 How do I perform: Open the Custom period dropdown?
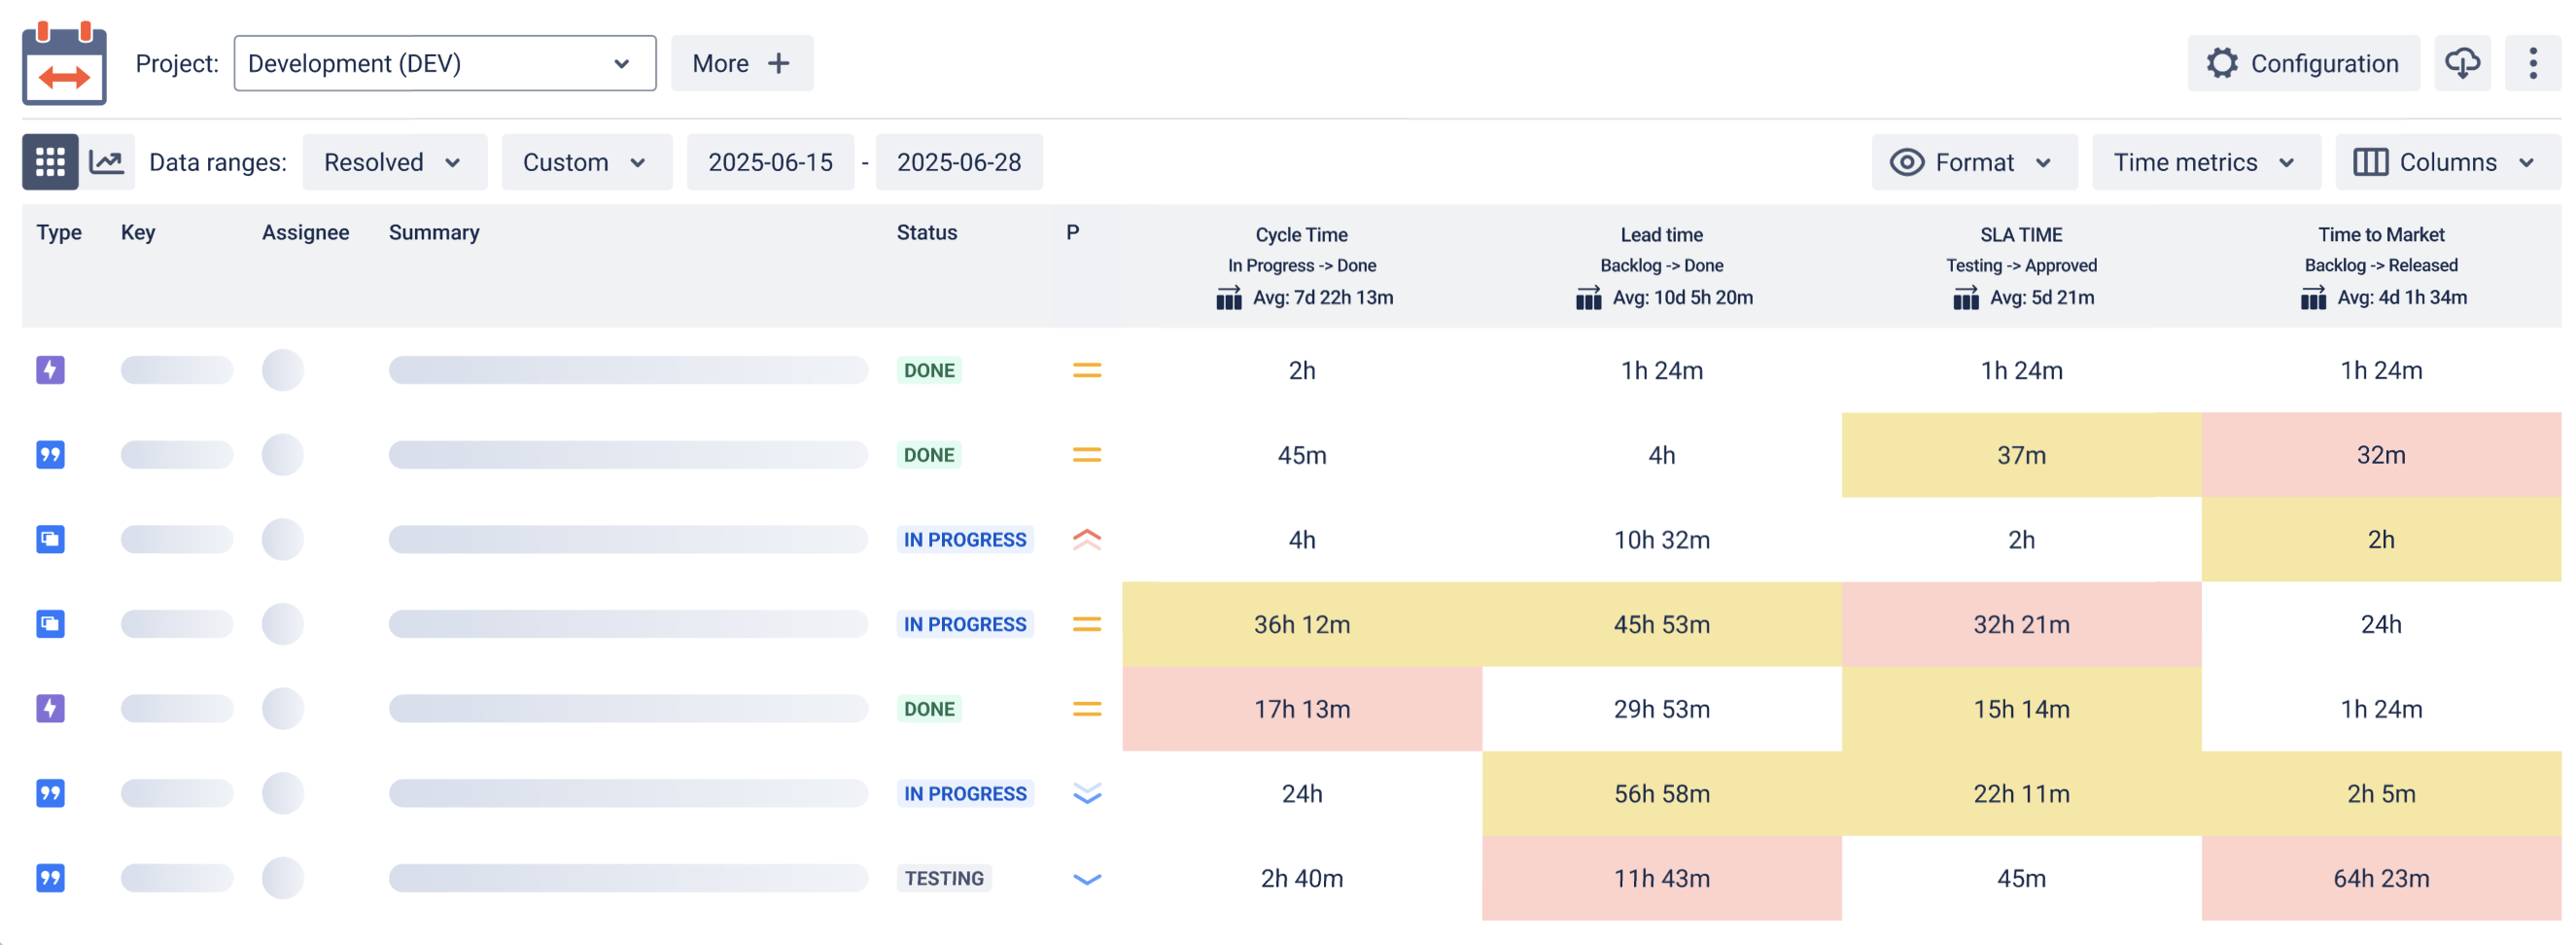click(x=586, y=162)
